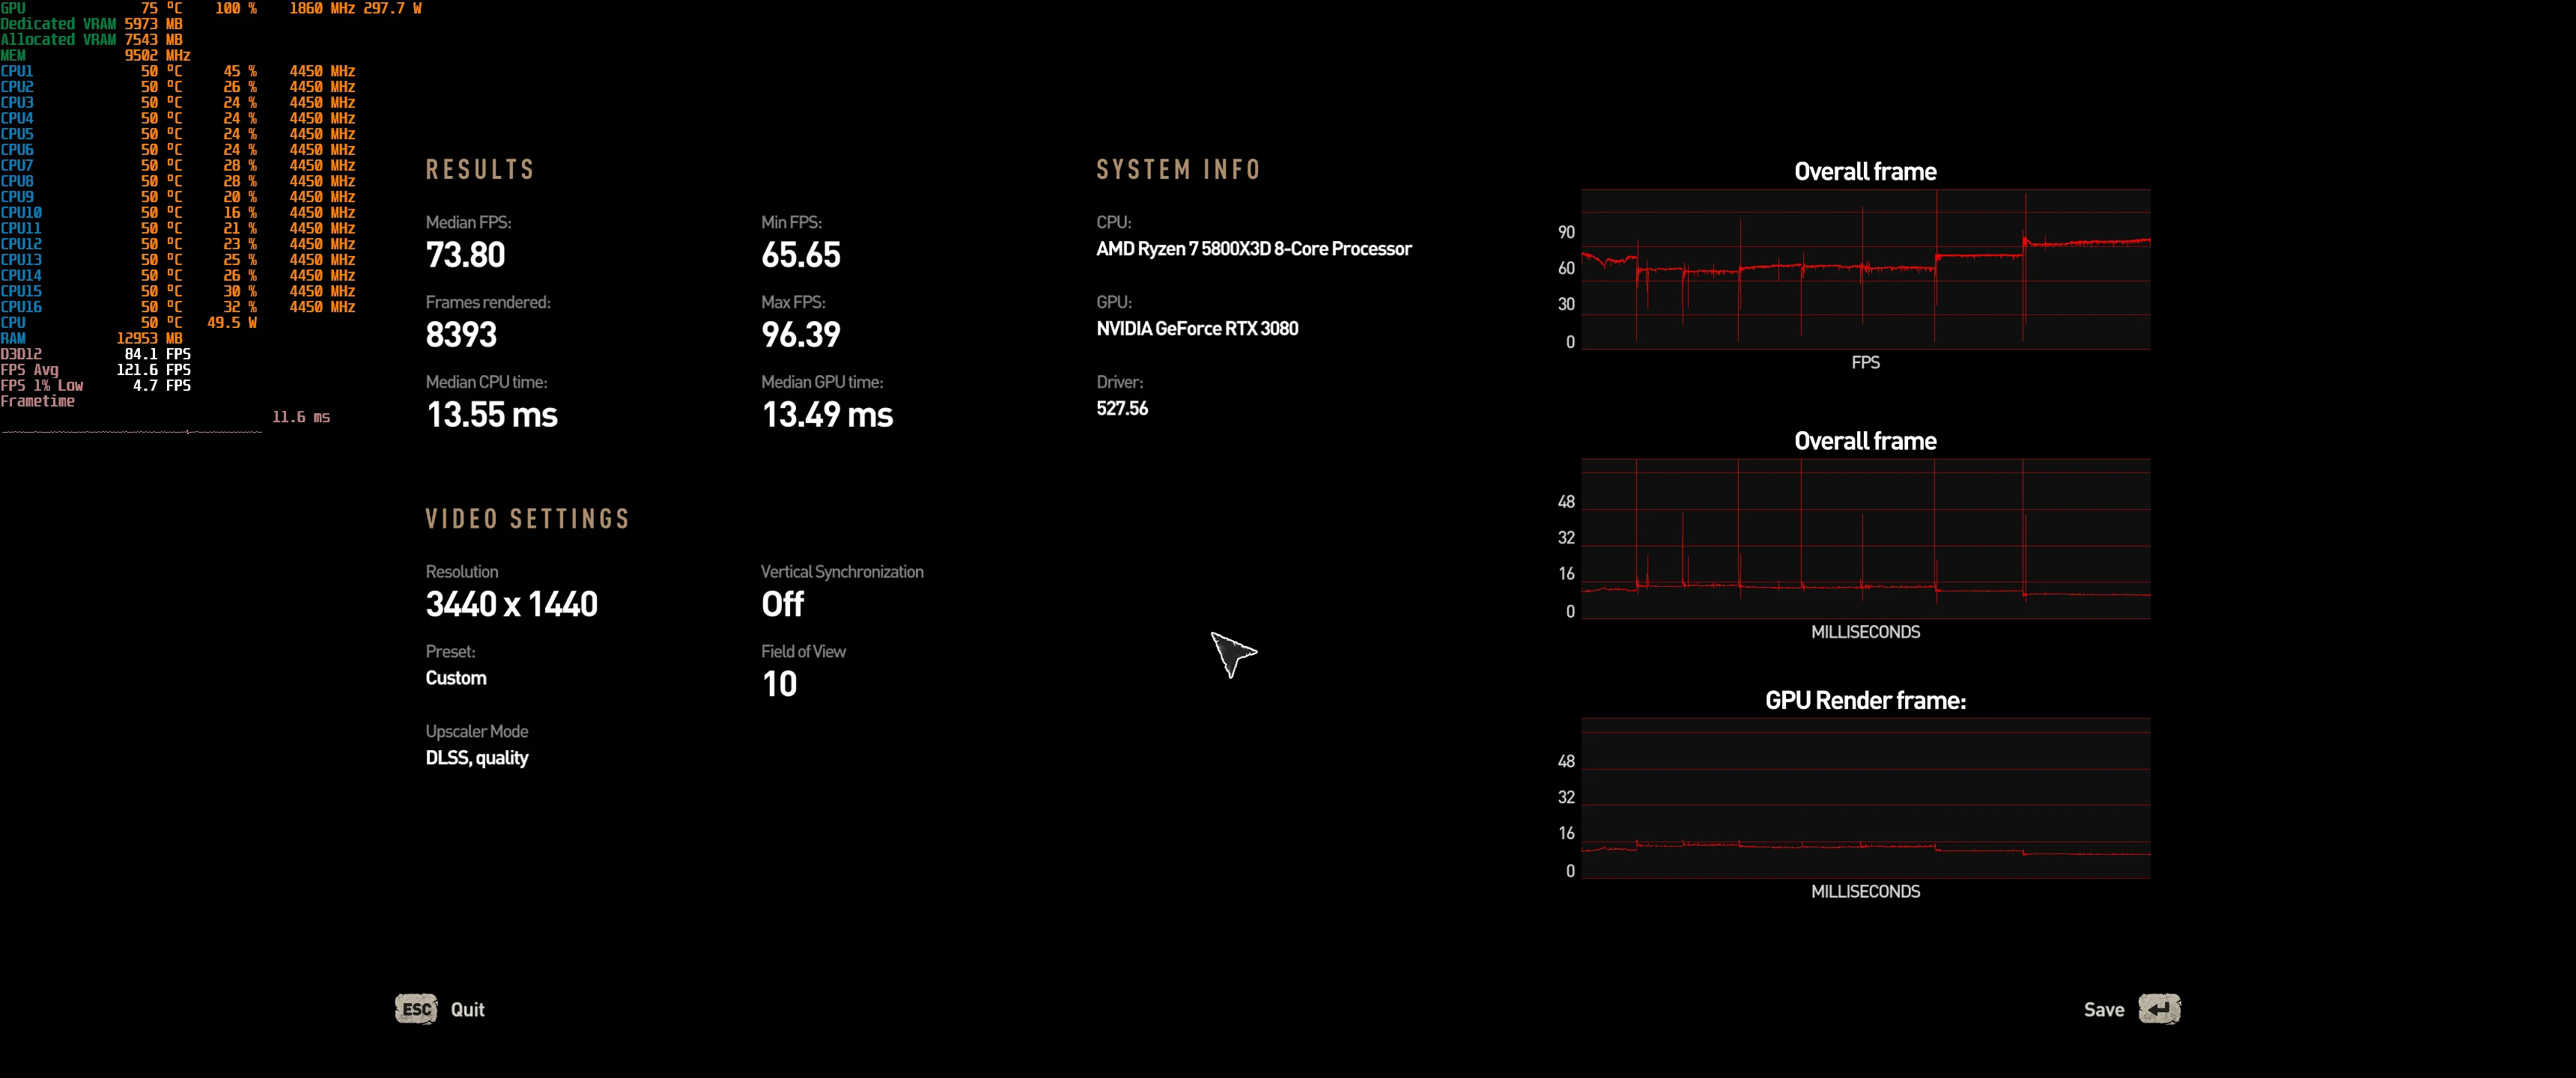
Task: Click the DLSS, quality upscaler text
Action: [x=477, y=758]
